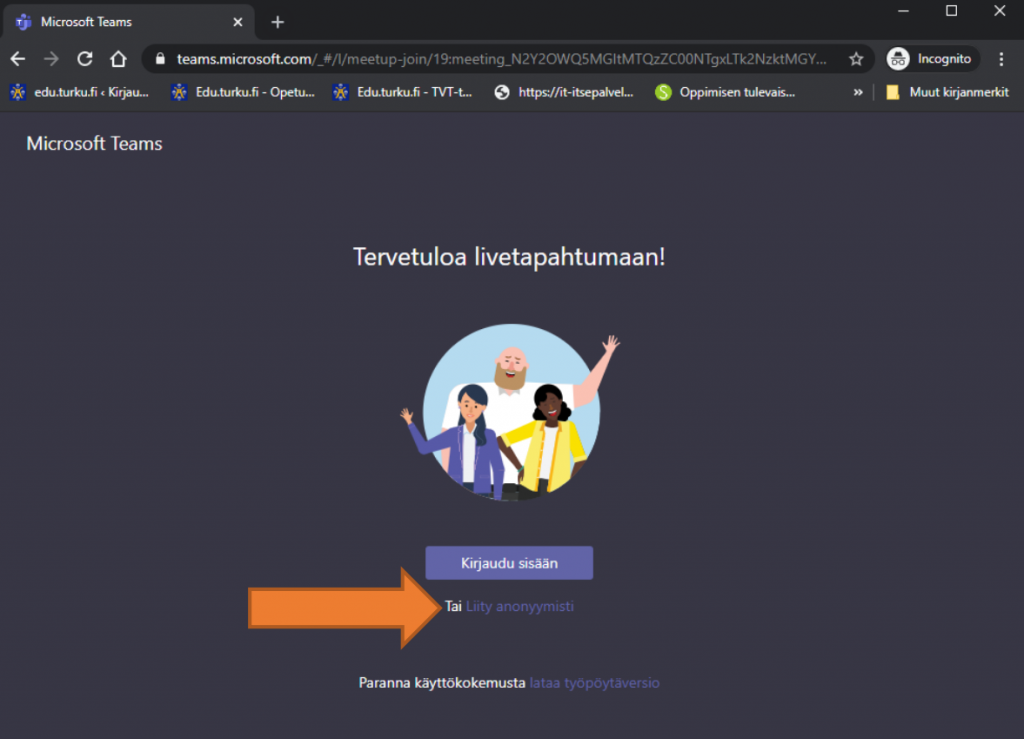Click the waving people illustration
Viewport: 1024px width, 739px height.
tap(510, 413)
